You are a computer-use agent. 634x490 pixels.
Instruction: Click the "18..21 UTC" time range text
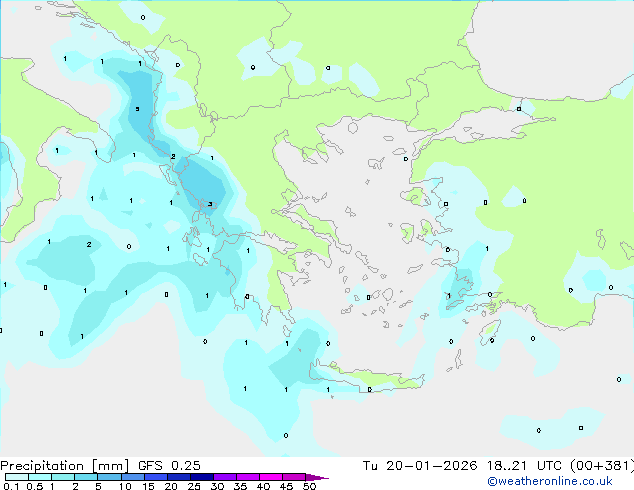click(x=524, y=466)
